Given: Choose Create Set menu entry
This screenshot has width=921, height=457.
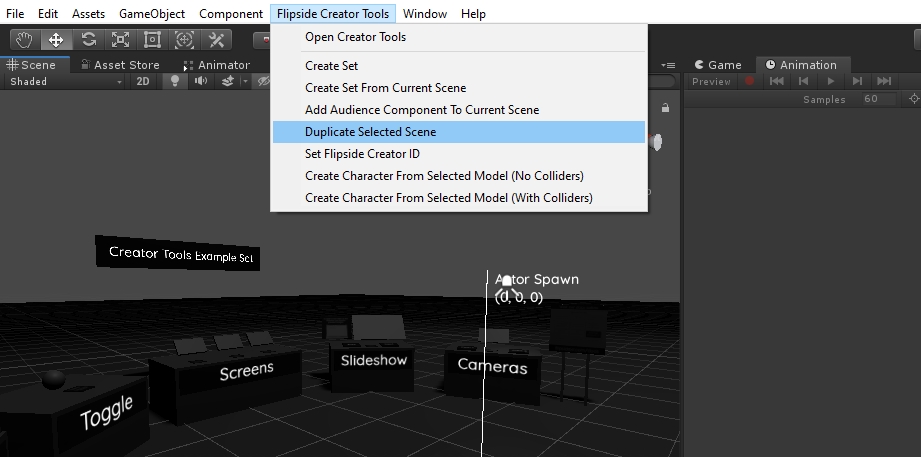Looking at the screenshot, I should pyautogui.click(x=459, y=66).
